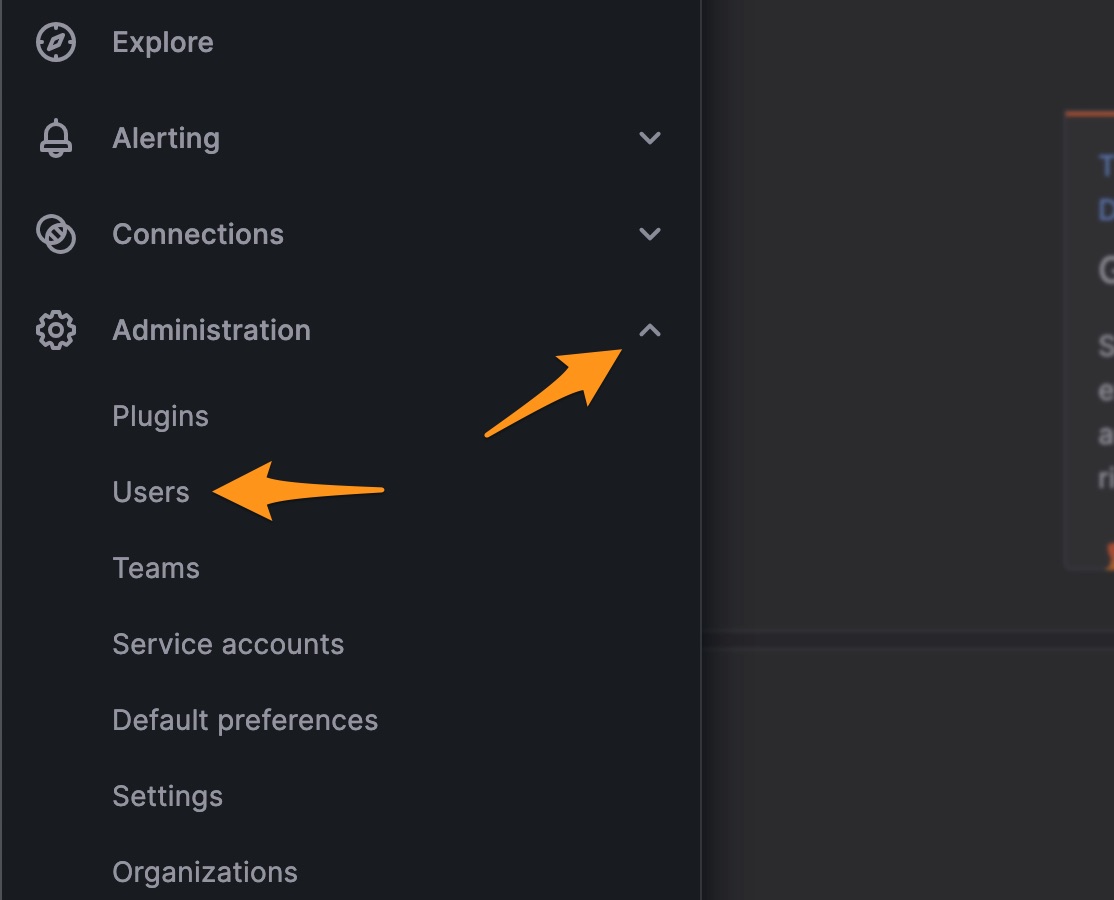1114x900 pixels.
Task: Select Teams in the sidebar
Action: 156,568
